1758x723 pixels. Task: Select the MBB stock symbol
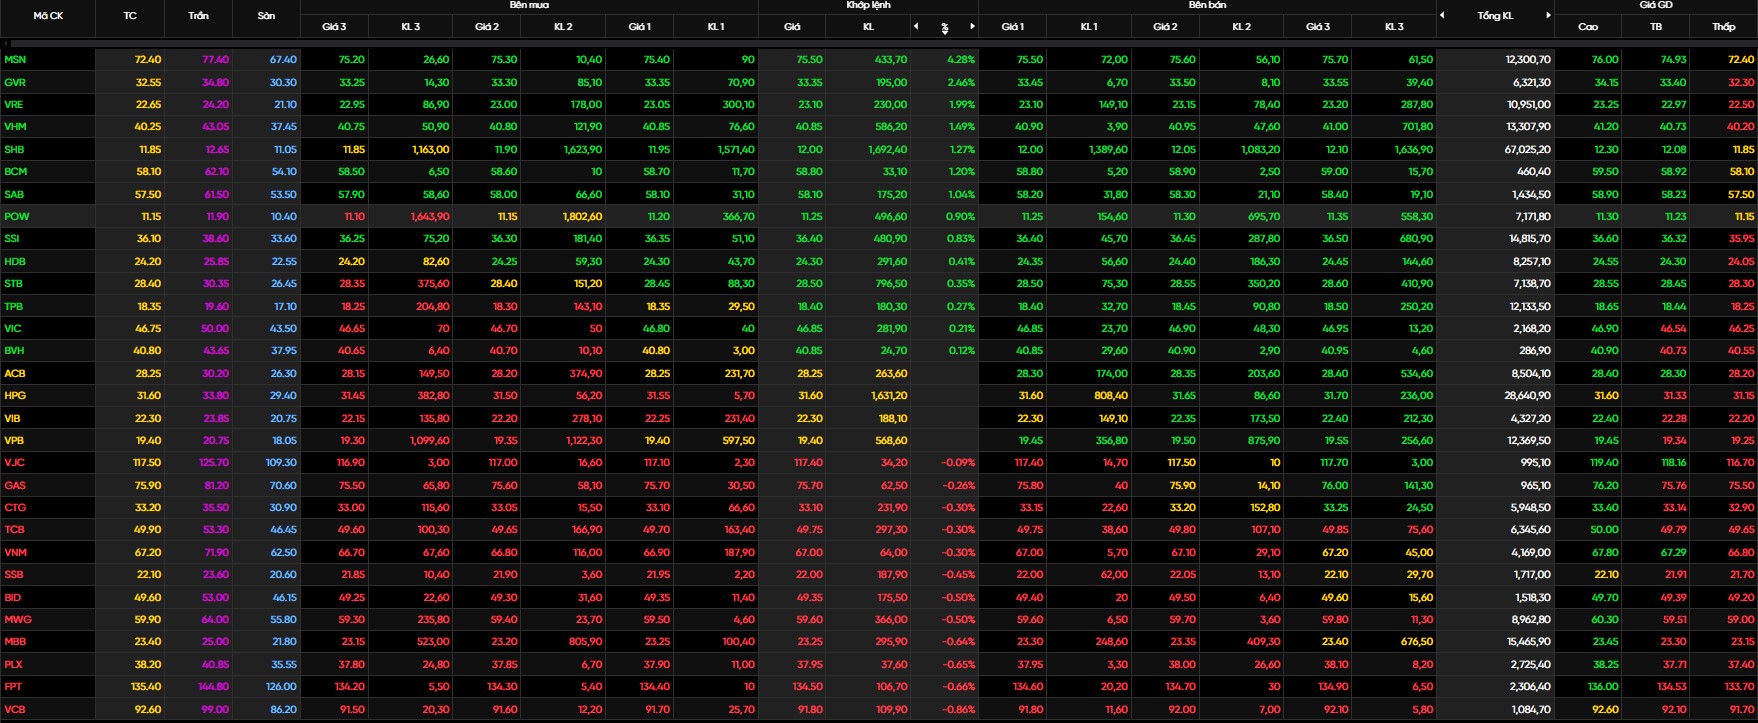tap(15, 642)
